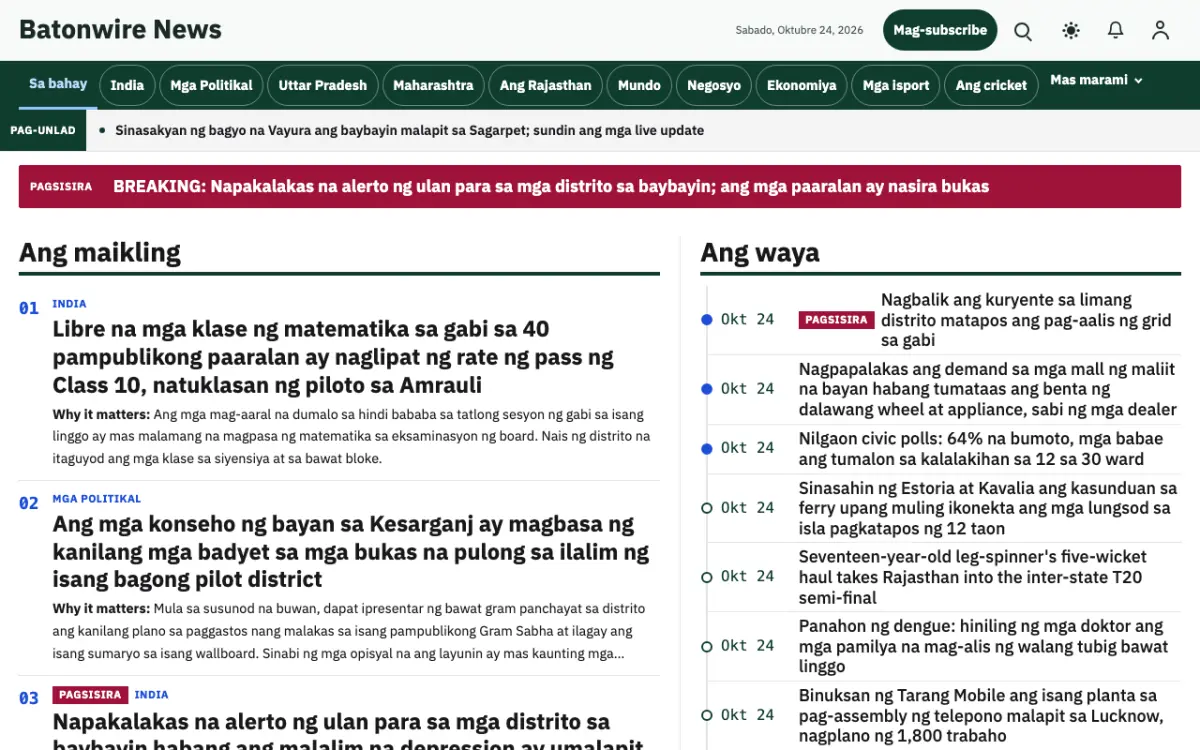Open the Nilgaon civic polls story
The height and width of the screenshot is (750, 1200).
coord(981,449)
